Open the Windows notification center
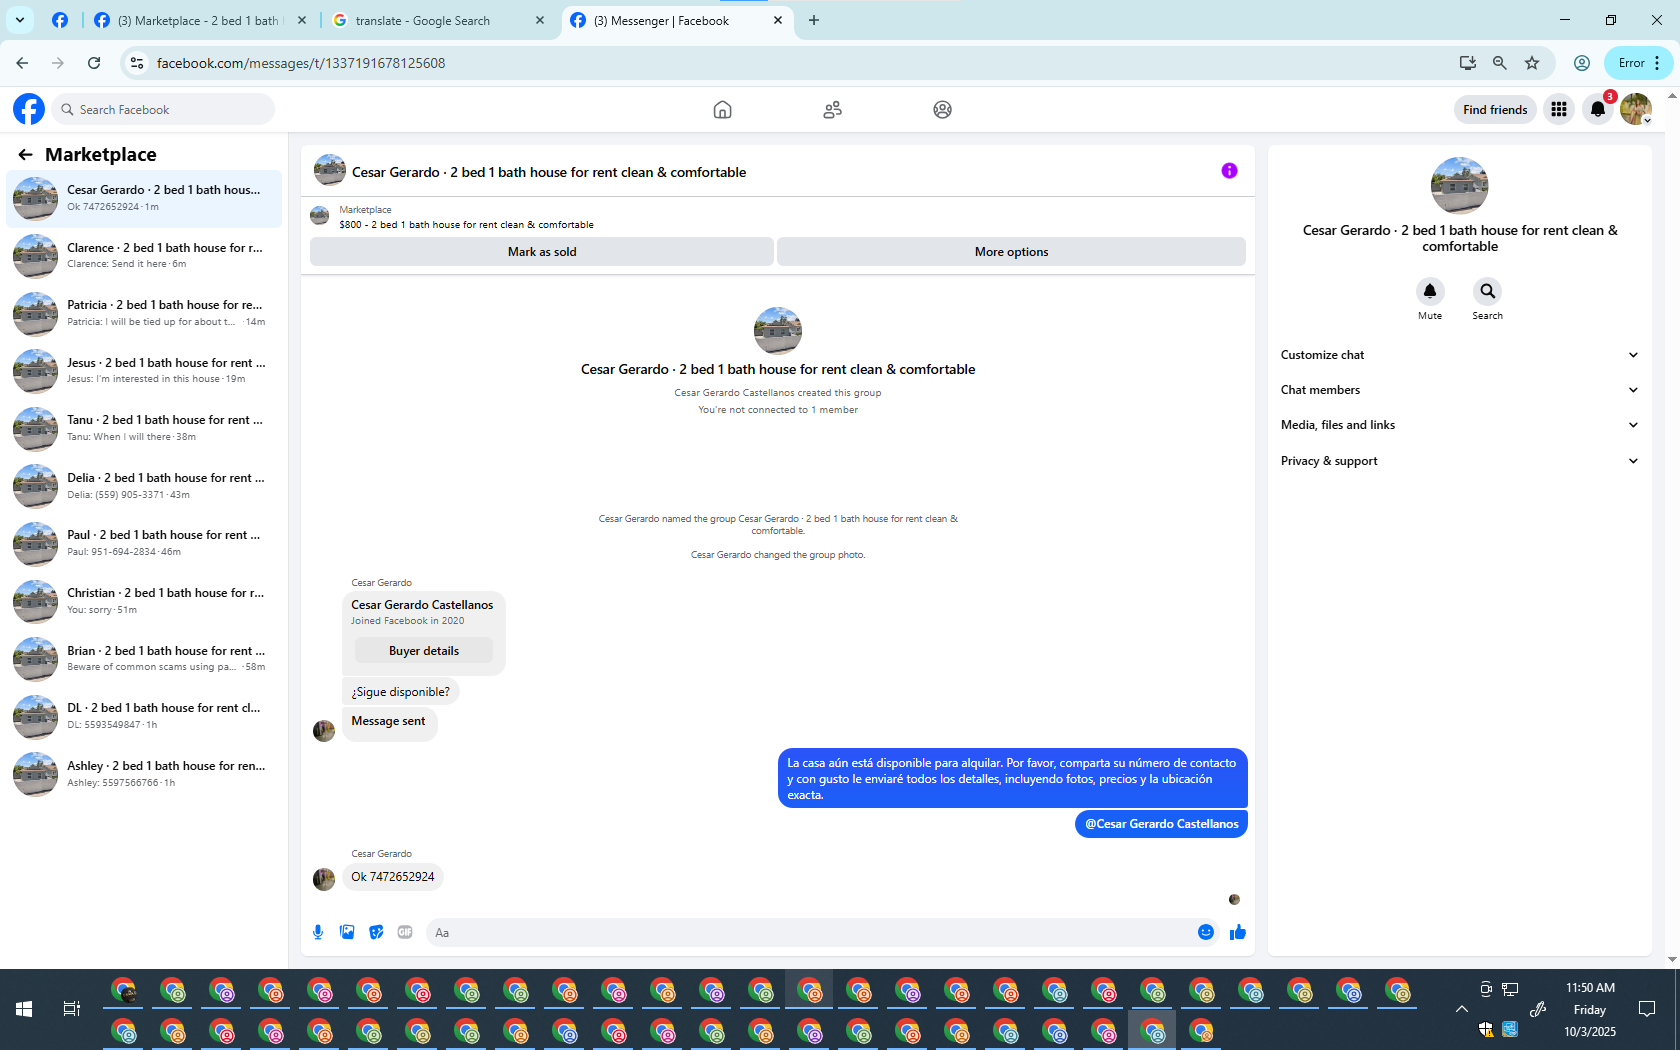Image resolution: width=1680 pixels, height=1050 pixels. (1647, 1009)
